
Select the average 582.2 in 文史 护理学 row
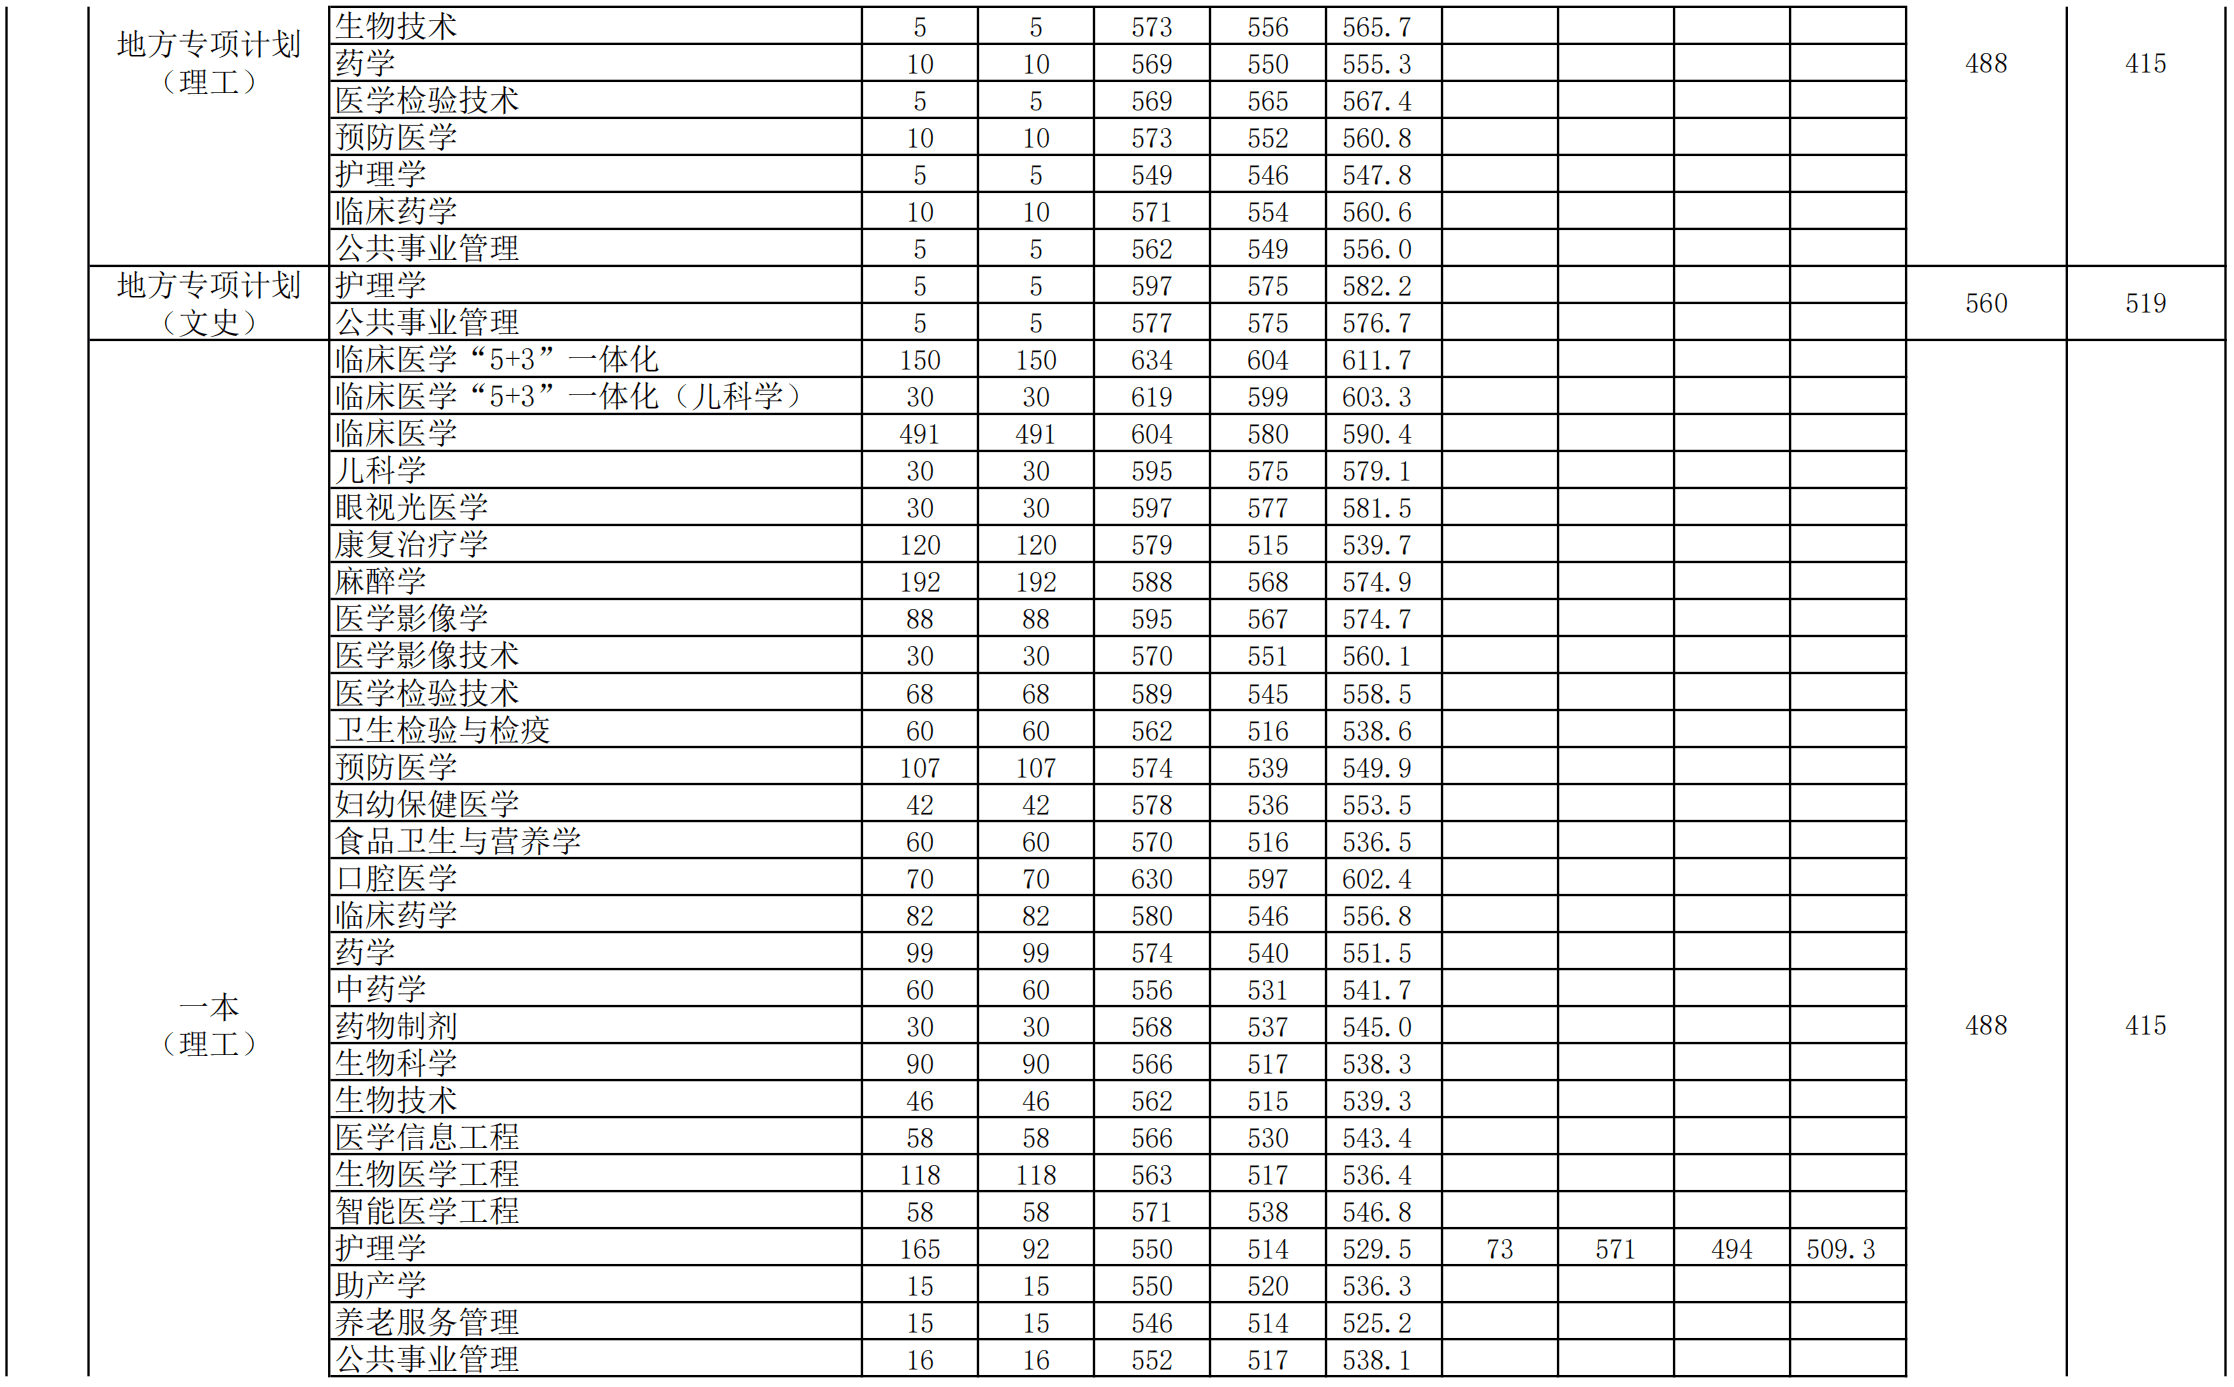1377,286
